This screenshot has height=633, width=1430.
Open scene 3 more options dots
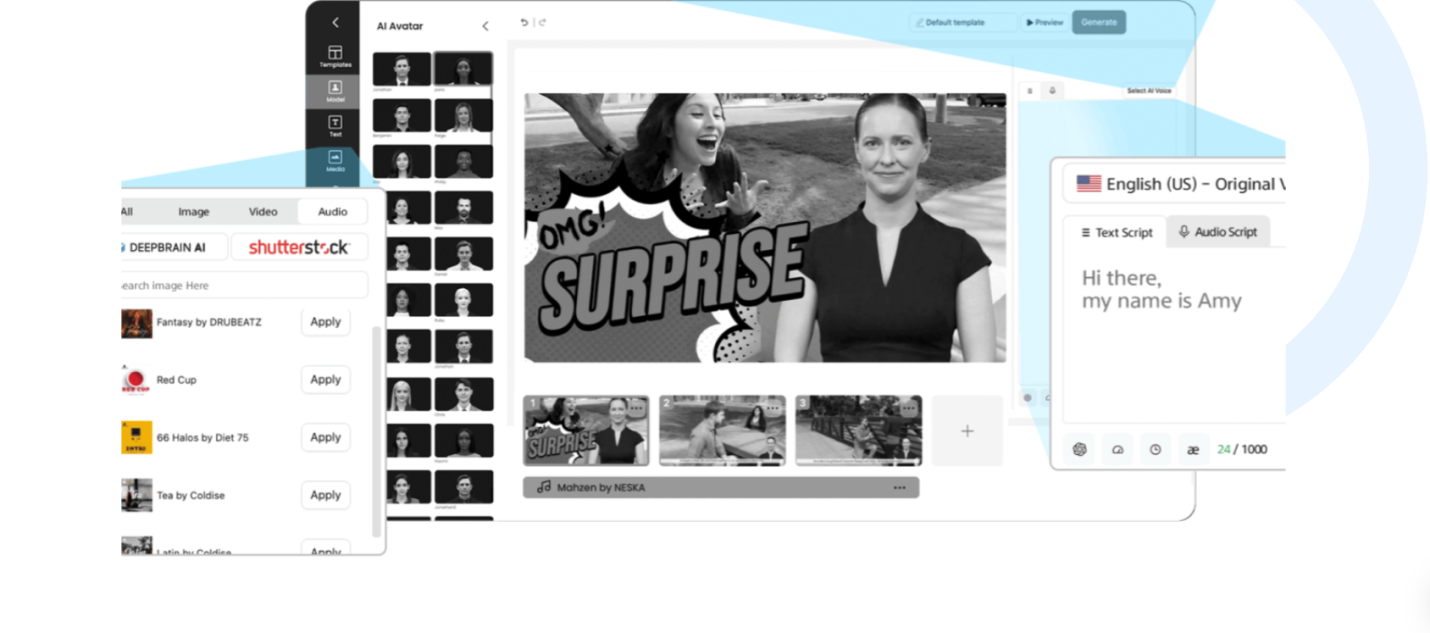tap(909, 408)
